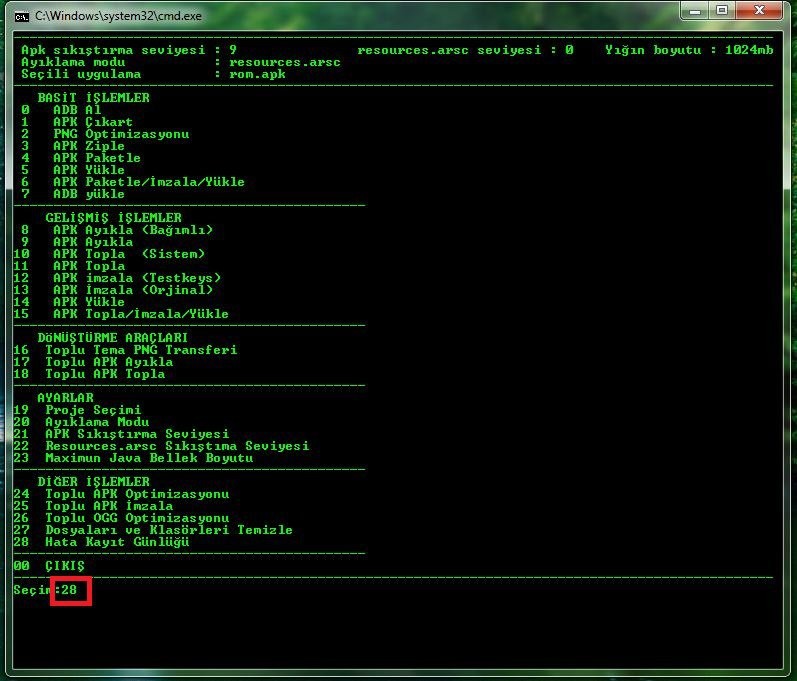
Task: Select '24 Toplu APK Optimizasyonu' entry
Action: coord(121,494)
